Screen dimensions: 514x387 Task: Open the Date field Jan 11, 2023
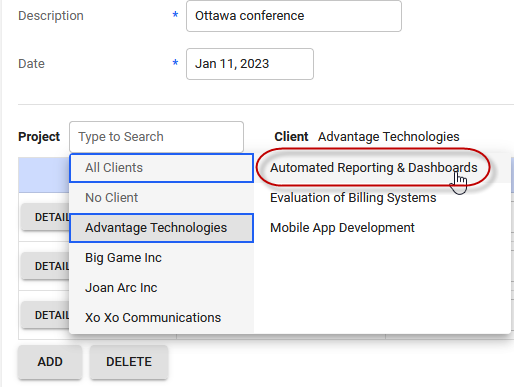[x=250, y=64]
